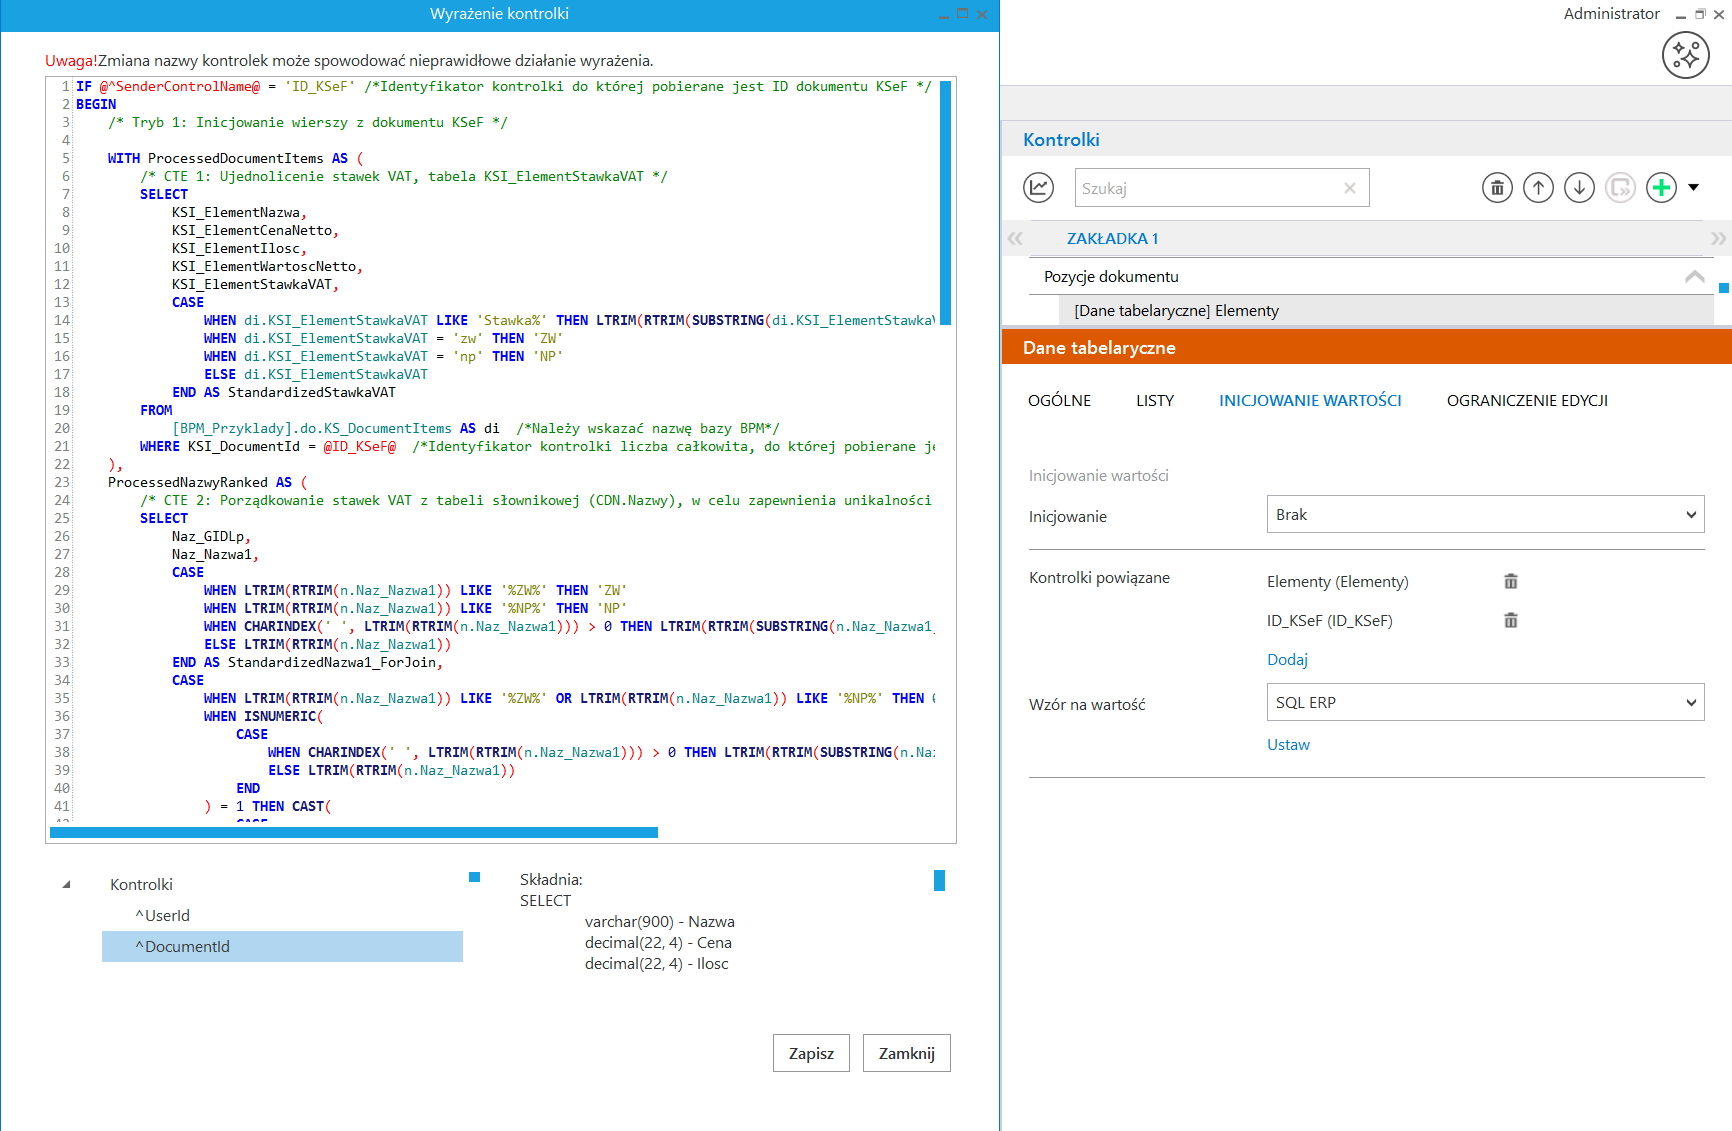Screen dimensions: 1732x1131
Task: Open the Wzór na wartość dropdown
Action: (x=1485, y=703)
